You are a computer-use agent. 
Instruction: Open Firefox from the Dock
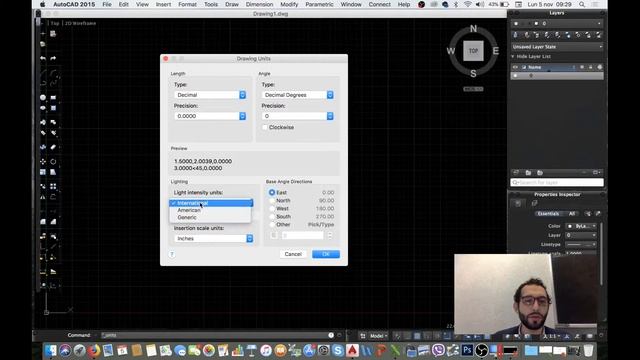tap(93, 350)
